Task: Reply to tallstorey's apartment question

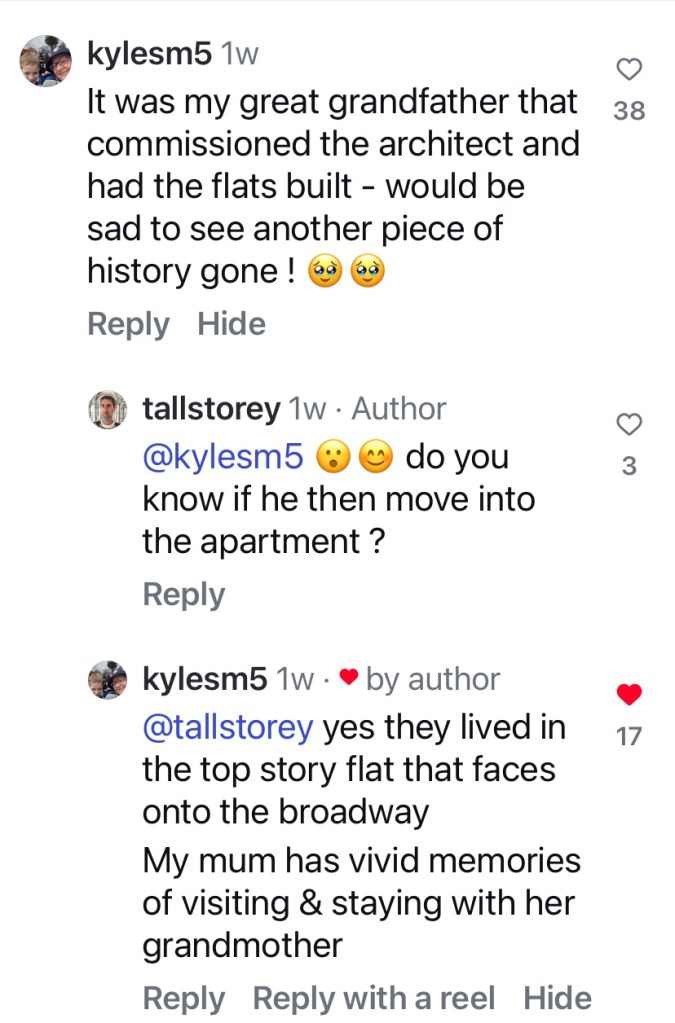Action: 184,594
